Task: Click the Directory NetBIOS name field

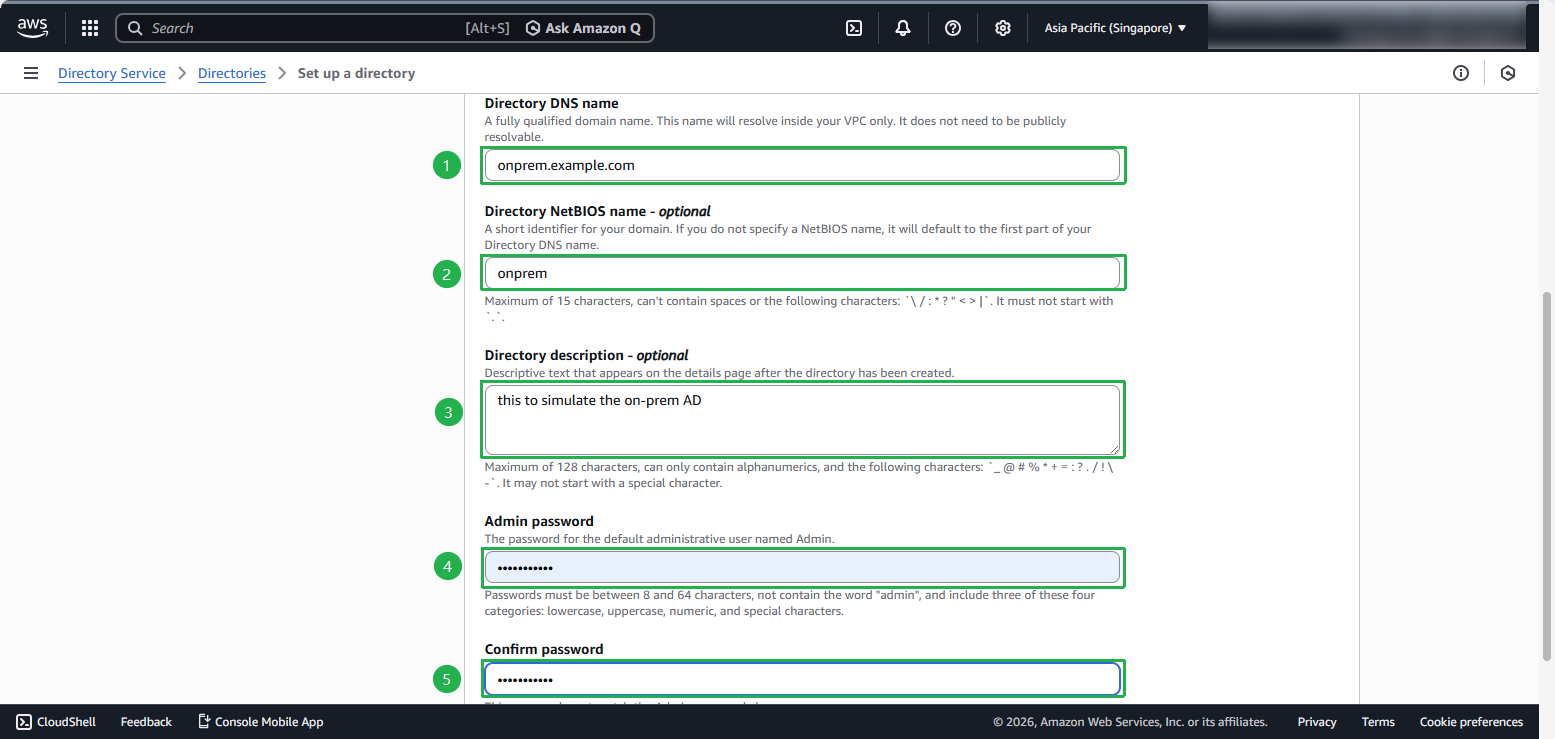Action: pos(801,273)
